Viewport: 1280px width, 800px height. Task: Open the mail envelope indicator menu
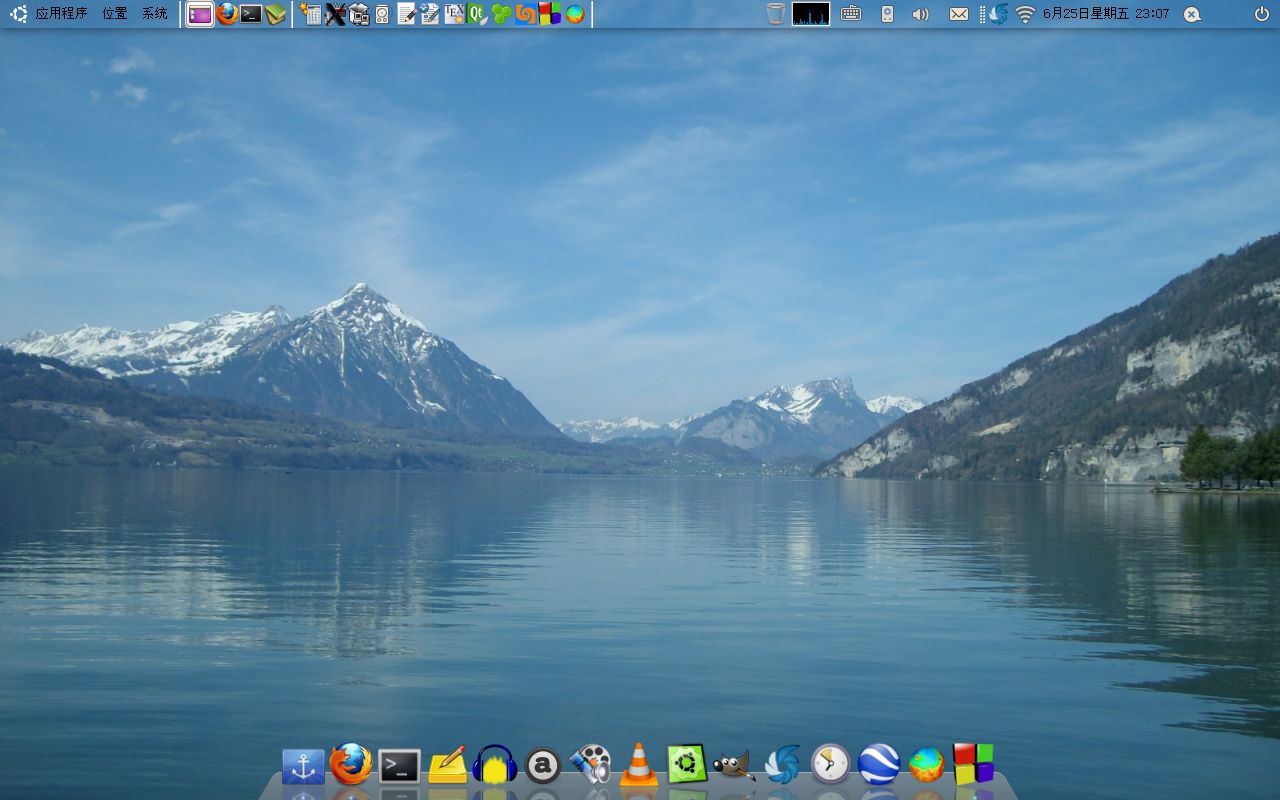(x=958, y=14)
